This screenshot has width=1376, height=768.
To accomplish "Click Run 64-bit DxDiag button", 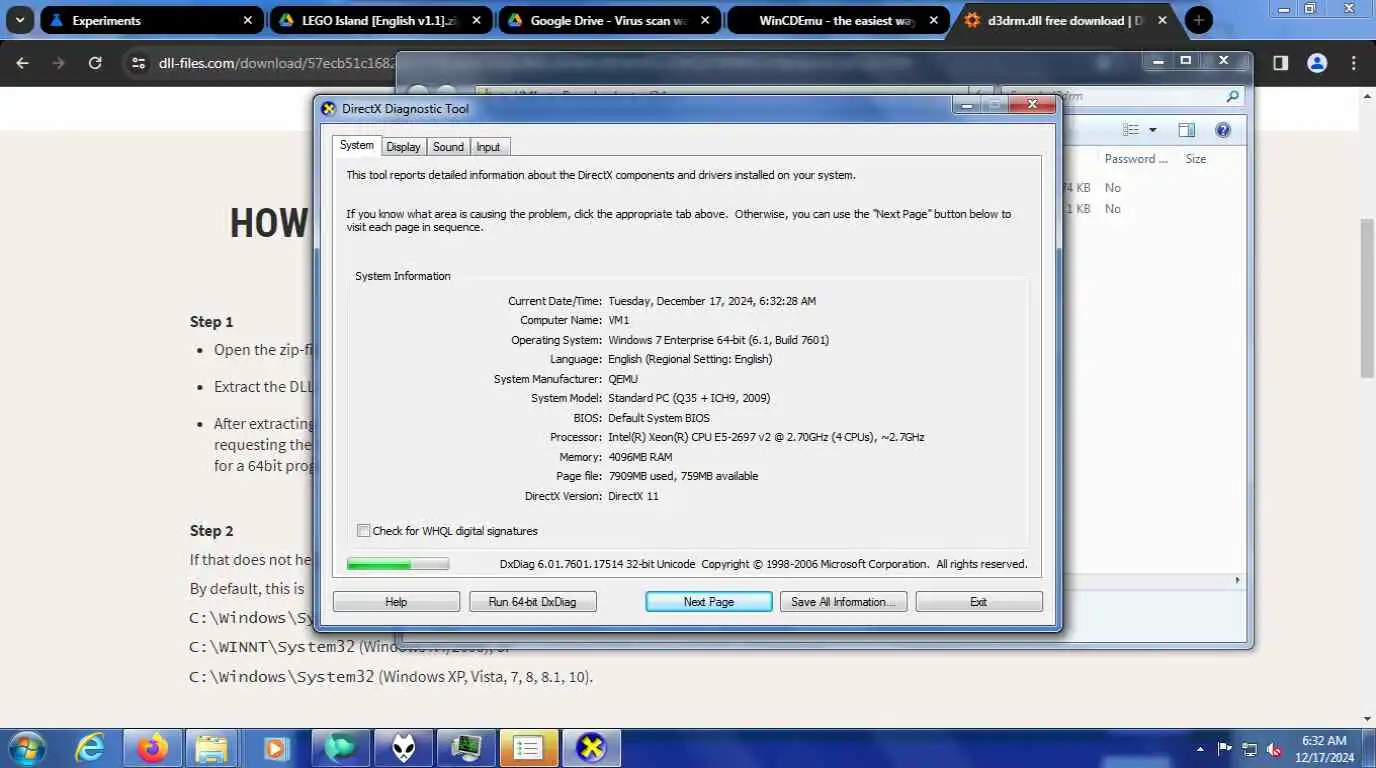I will tap(532, 602).
